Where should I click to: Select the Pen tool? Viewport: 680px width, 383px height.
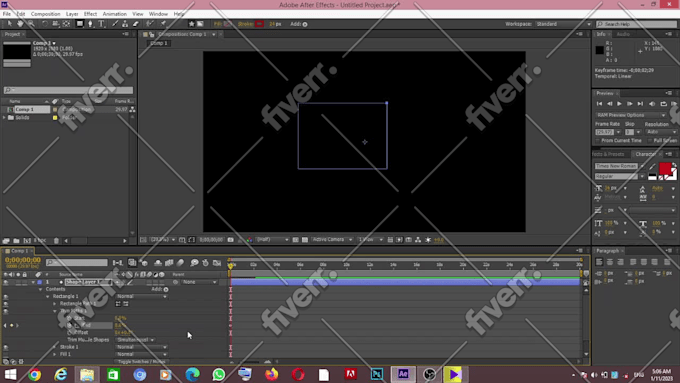coord(91,24)
